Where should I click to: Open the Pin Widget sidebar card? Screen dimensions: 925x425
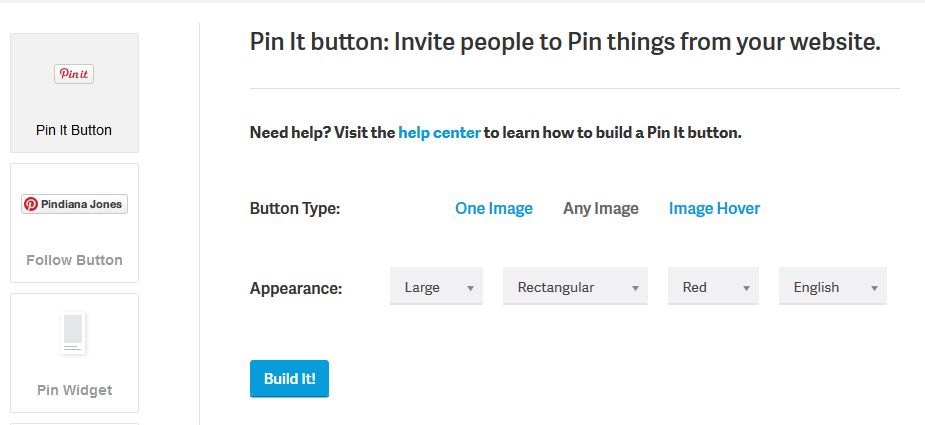tap(74, 353)
